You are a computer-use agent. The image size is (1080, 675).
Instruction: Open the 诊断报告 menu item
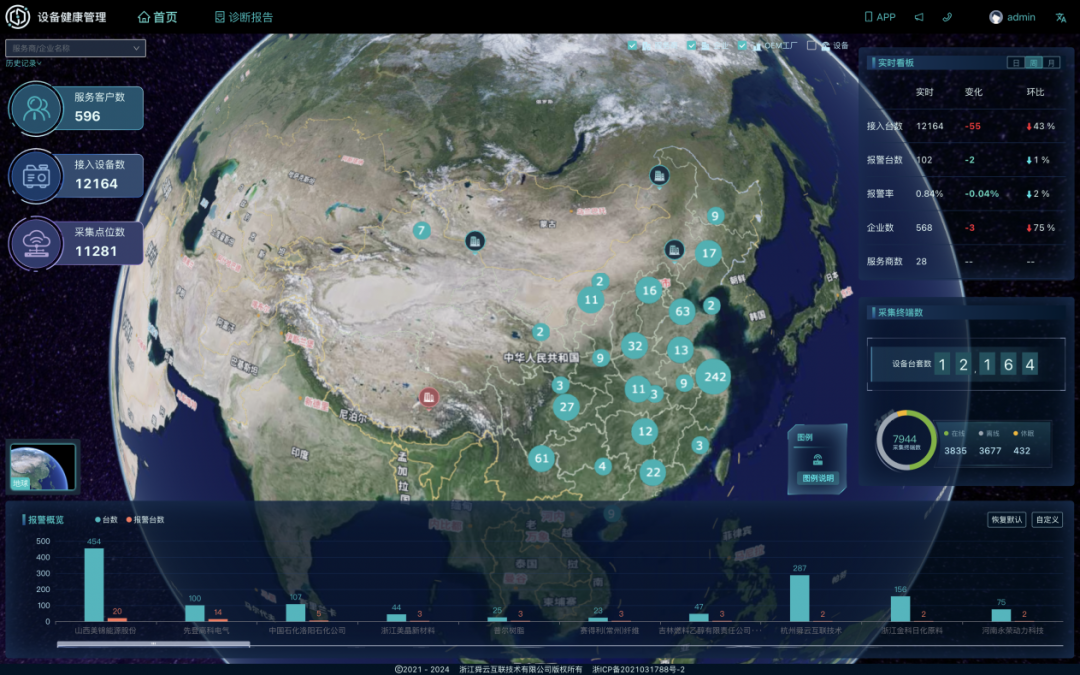coord(244,17)
